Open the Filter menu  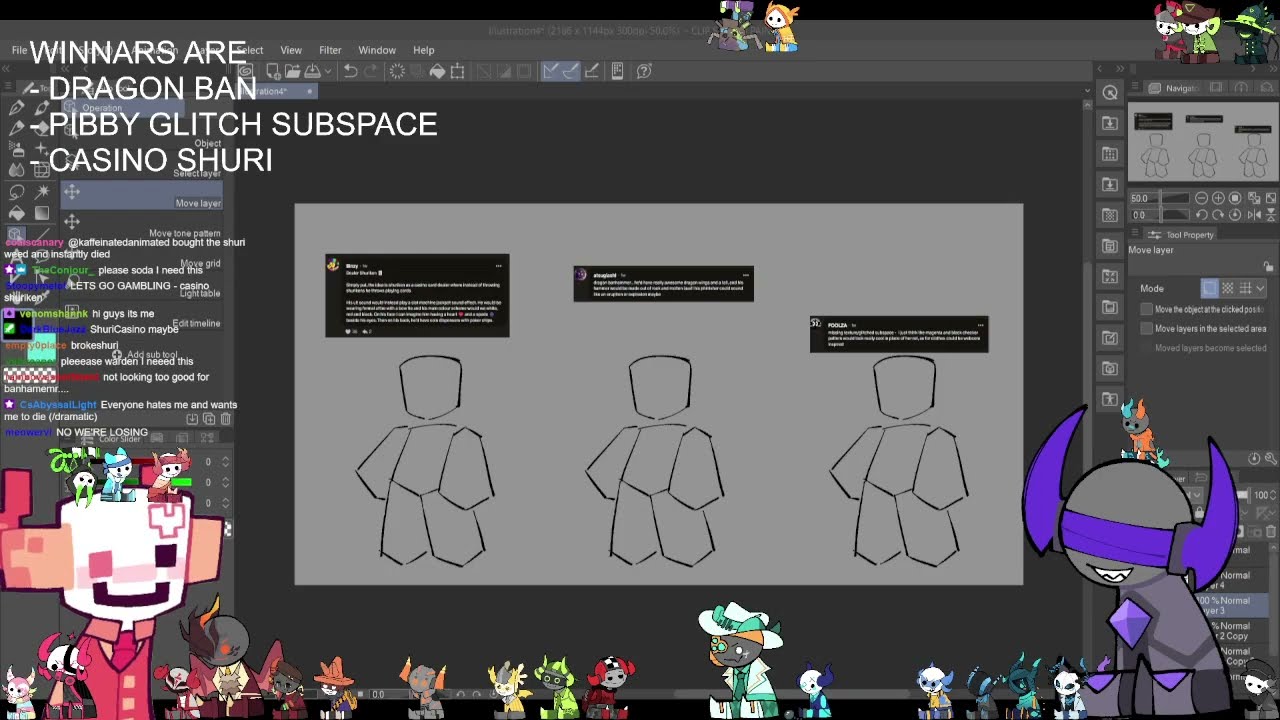coord(330,50)
